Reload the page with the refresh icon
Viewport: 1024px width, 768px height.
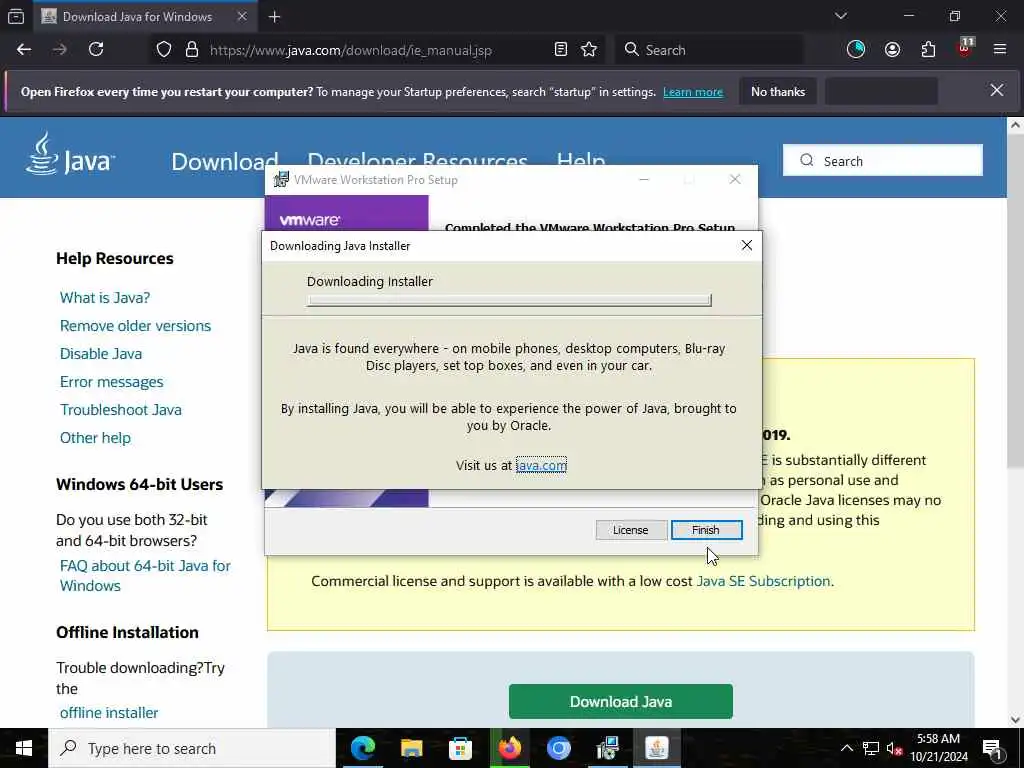pyautogui.click(x=96, y=50)
